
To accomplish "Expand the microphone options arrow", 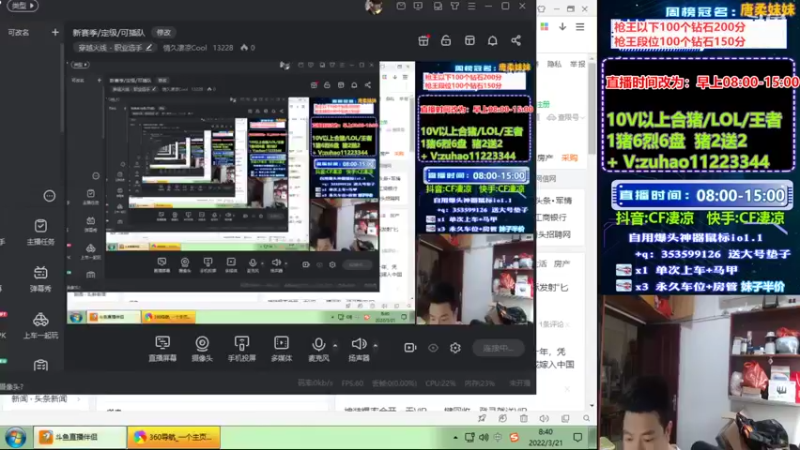I will (335, 345).
